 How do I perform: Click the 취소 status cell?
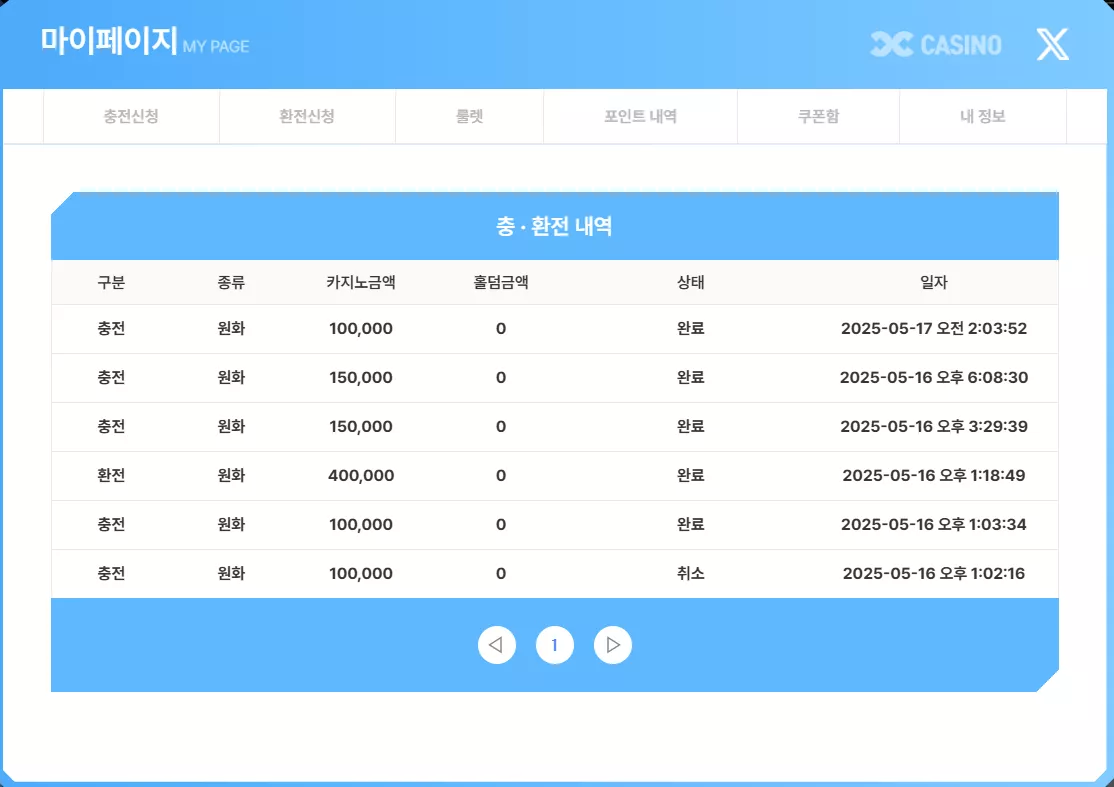(691, 574)
